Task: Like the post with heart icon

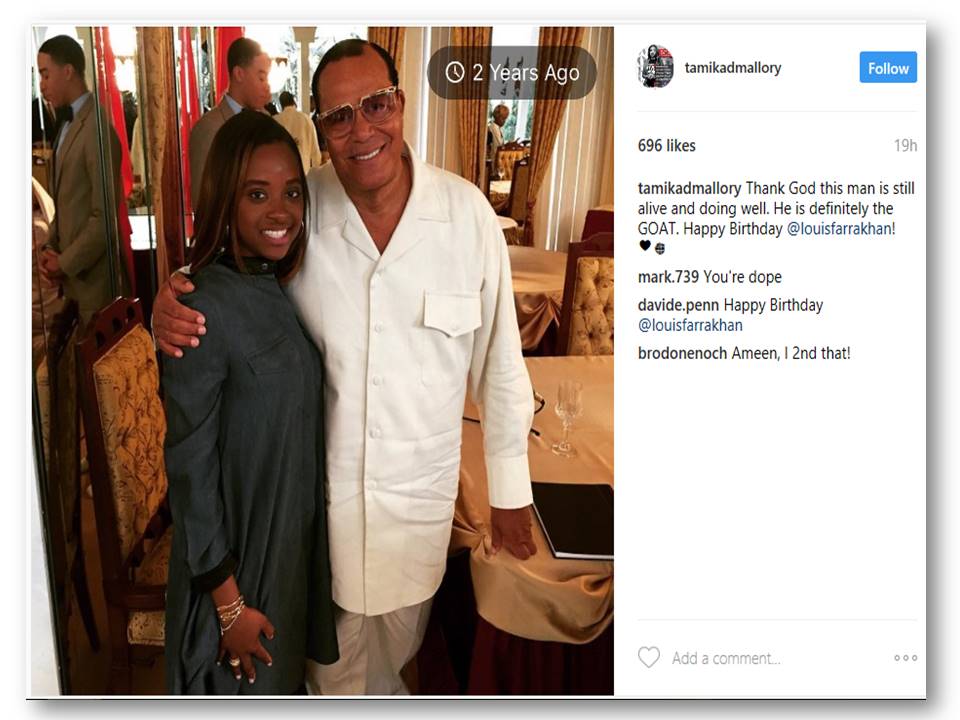Action: (649, 658)
